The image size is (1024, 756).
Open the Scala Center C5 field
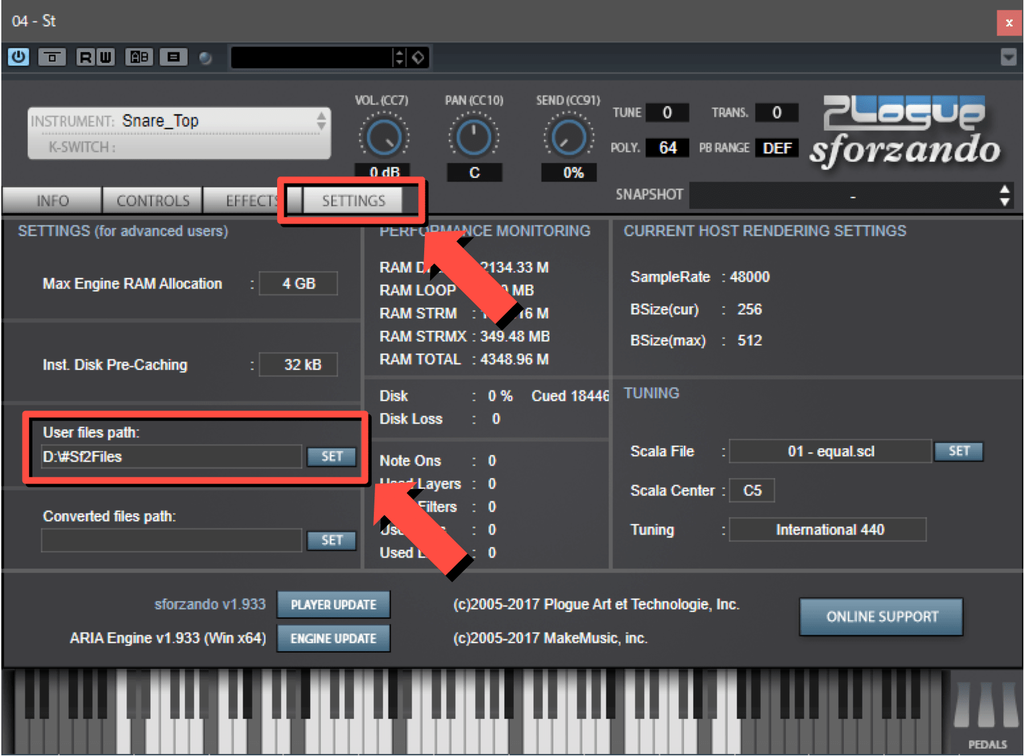(752, 490)
